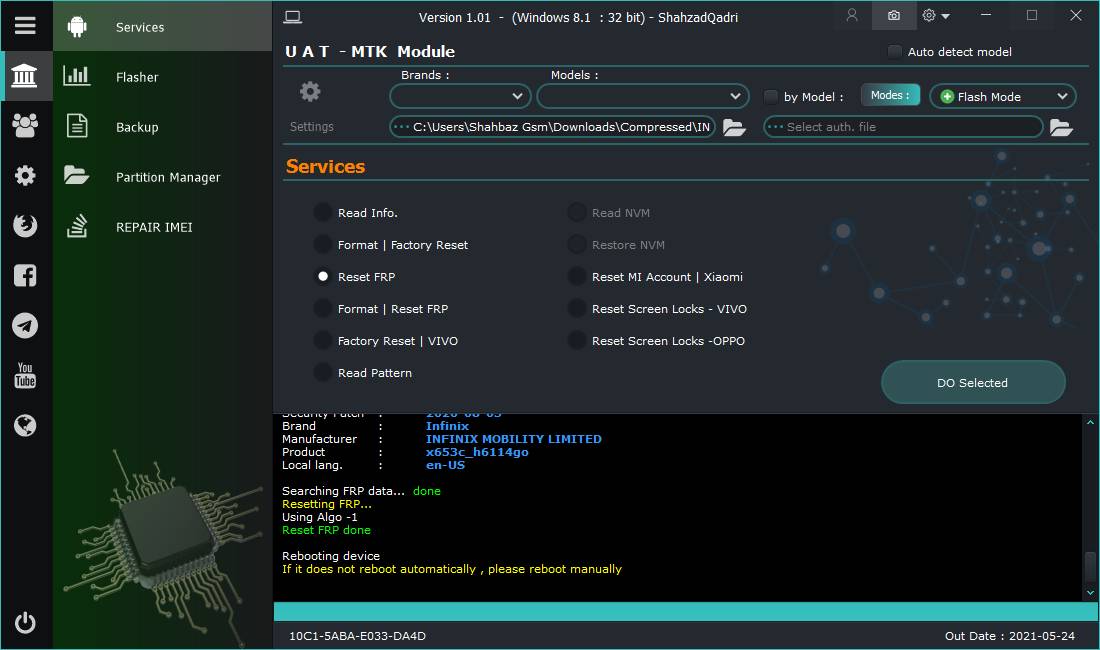Viewport: 1100px width, 650px height.
Task: Click the Flasher bar chart icon
Action: point(76,76)
